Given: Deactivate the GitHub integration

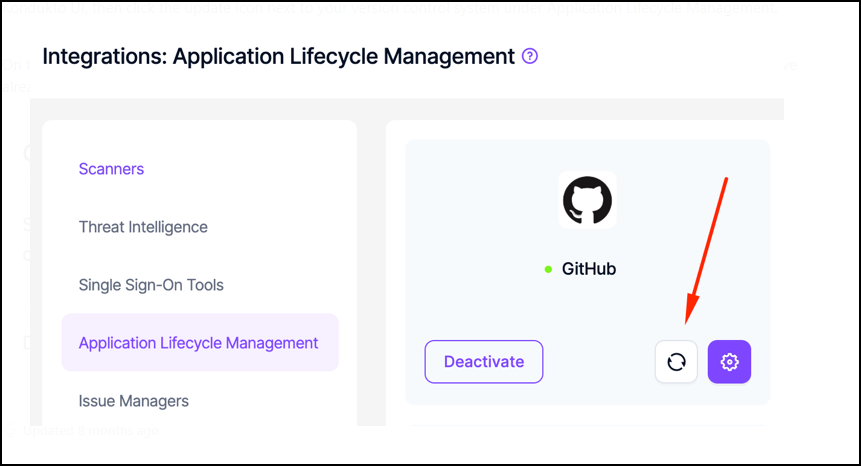Looking at the screenshot, I should pyautogui.click(x=484, y=362).
